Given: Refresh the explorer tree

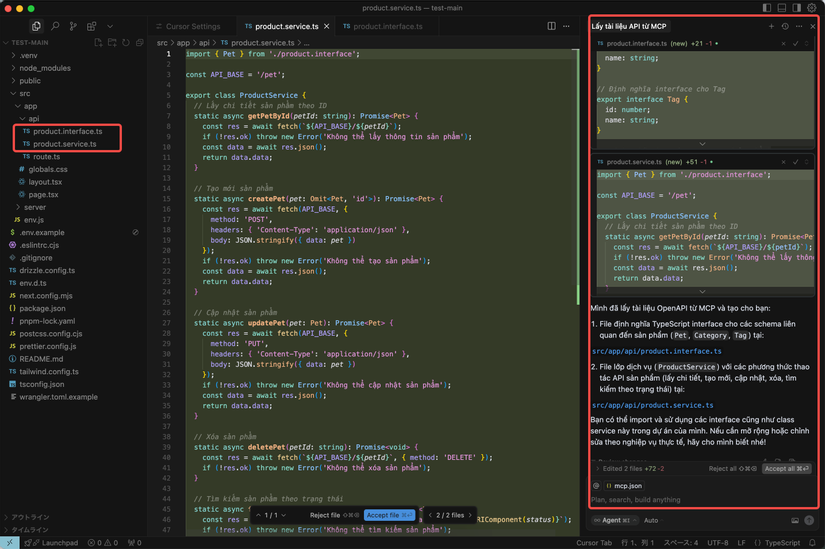Looking at the screenshot, I should pos(126,43).
